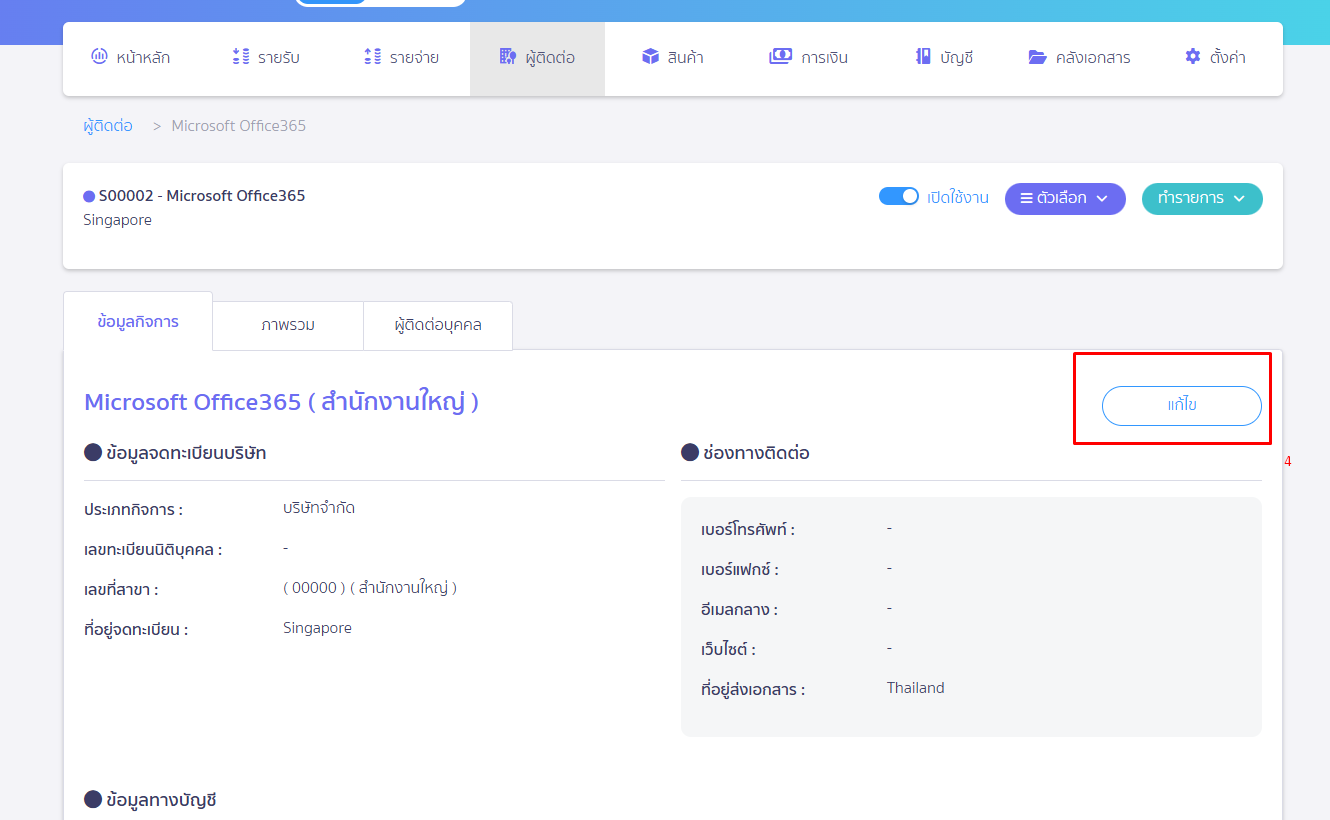Click the อีเมลกลาง email label
This screenshot has width=1330, height=820.
pyautogui.click(x=740, y=610)
